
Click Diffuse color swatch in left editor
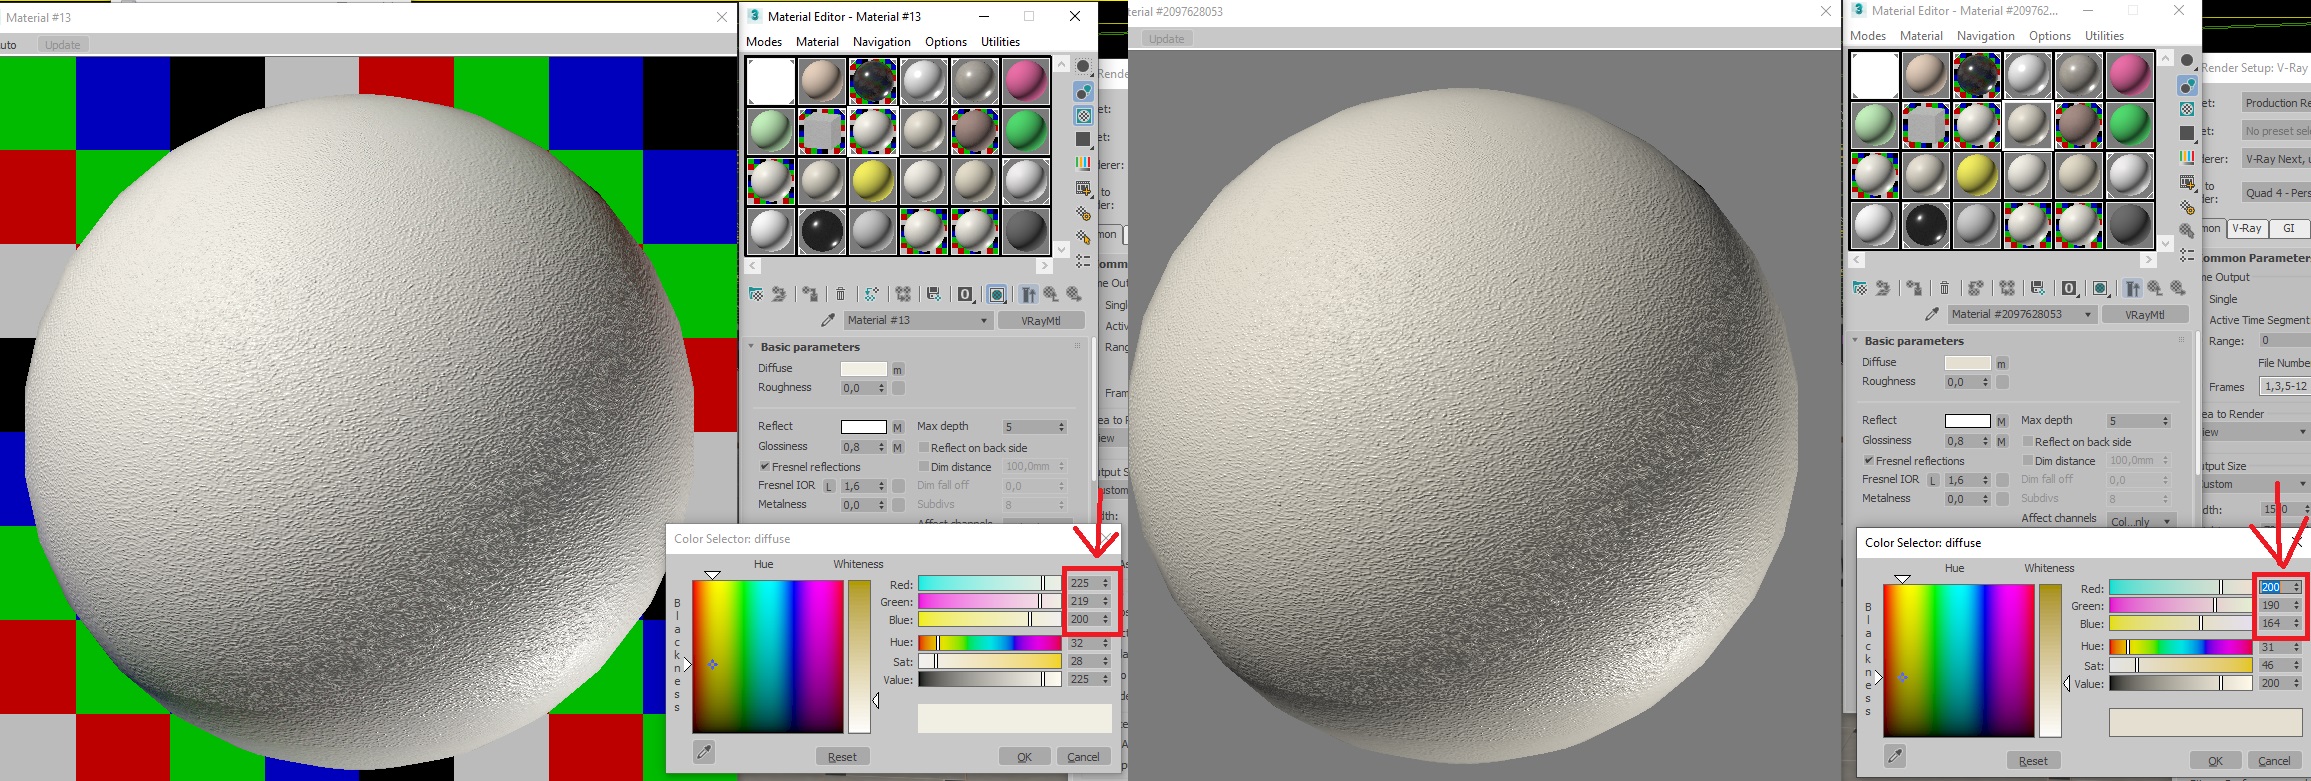point(863,369)
